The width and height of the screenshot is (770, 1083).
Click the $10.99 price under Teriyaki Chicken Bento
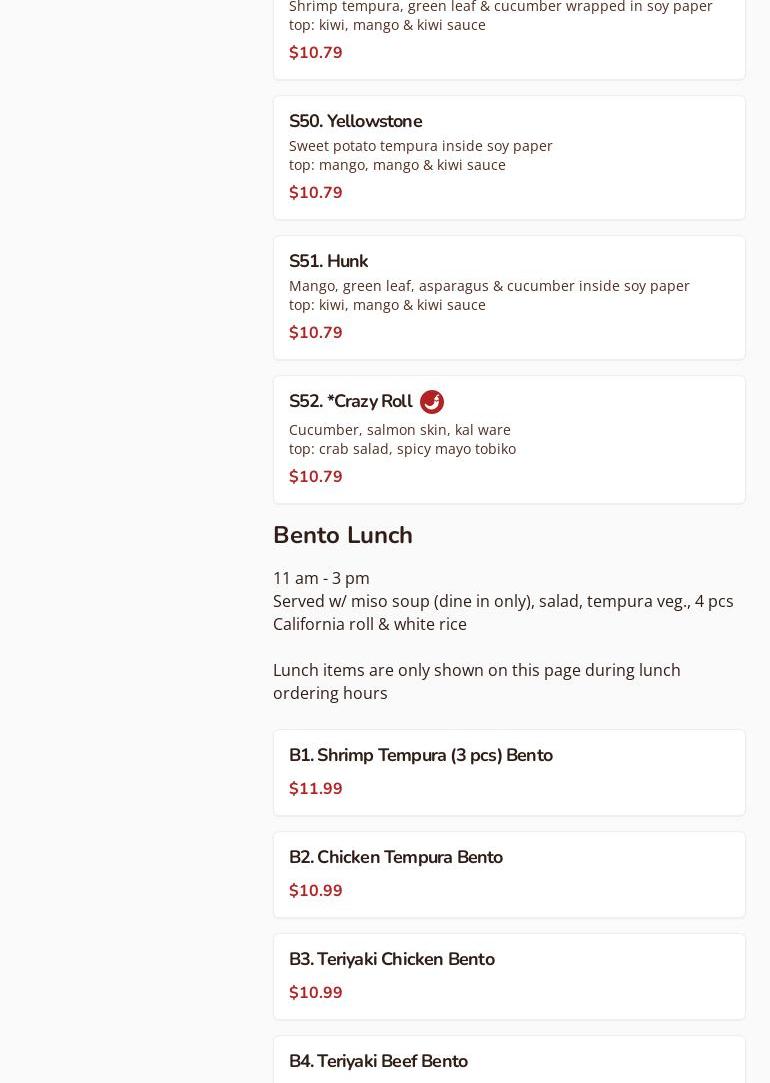pos(316,993)
